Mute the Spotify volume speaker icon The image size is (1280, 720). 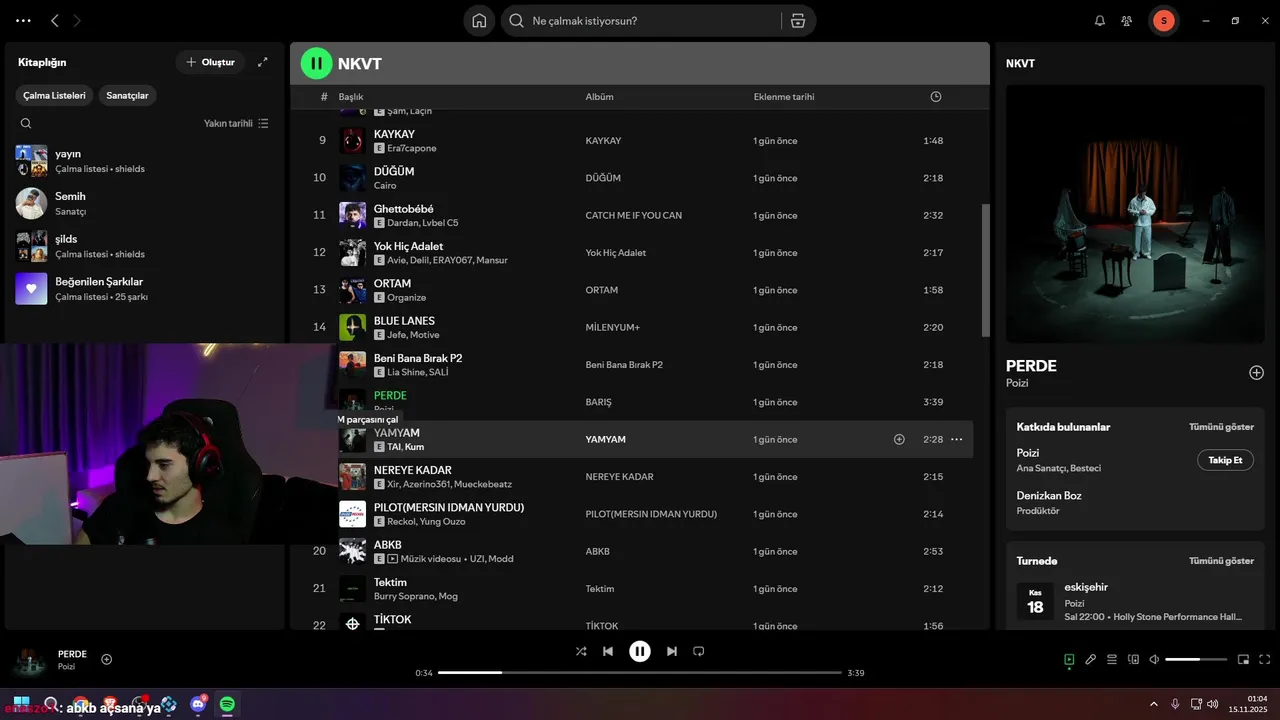click(x=1154, y=659)
